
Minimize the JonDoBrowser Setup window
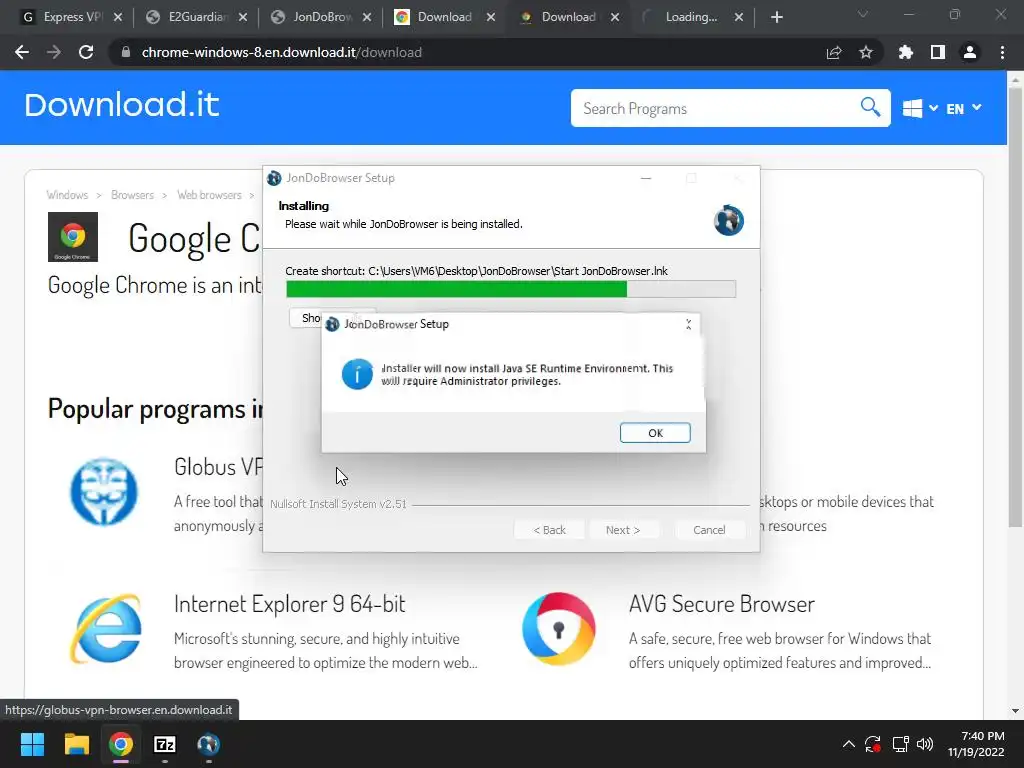coord(646,178)
